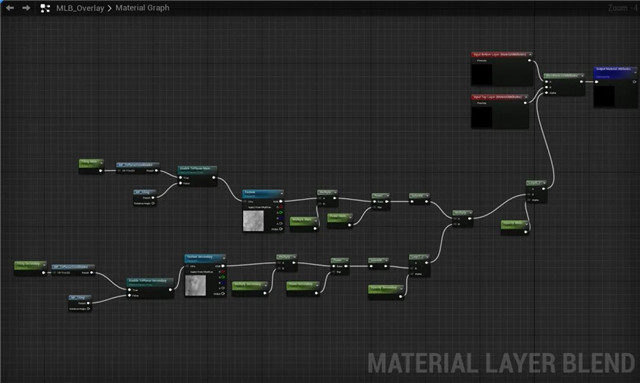This screenshot has height=383, width=640.
Task: Click Alpha input pin of BlendMaterialAttributes node
Action: tap(547, 93)
